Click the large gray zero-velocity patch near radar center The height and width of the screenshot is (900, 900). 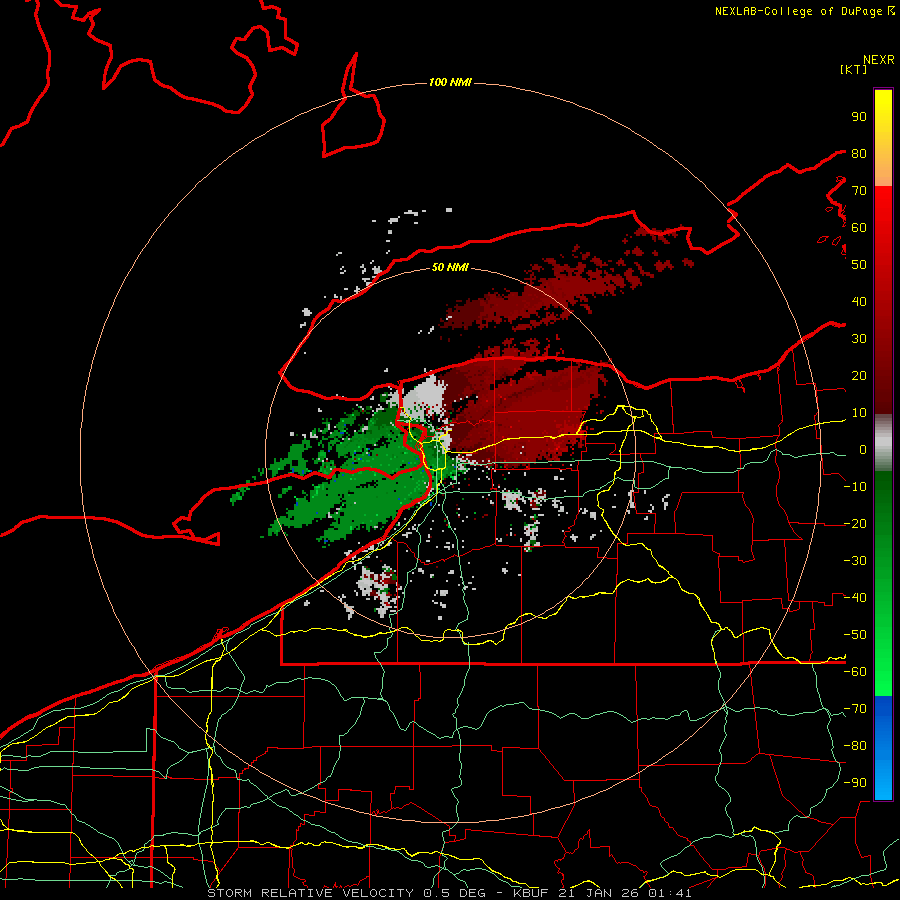424,399
